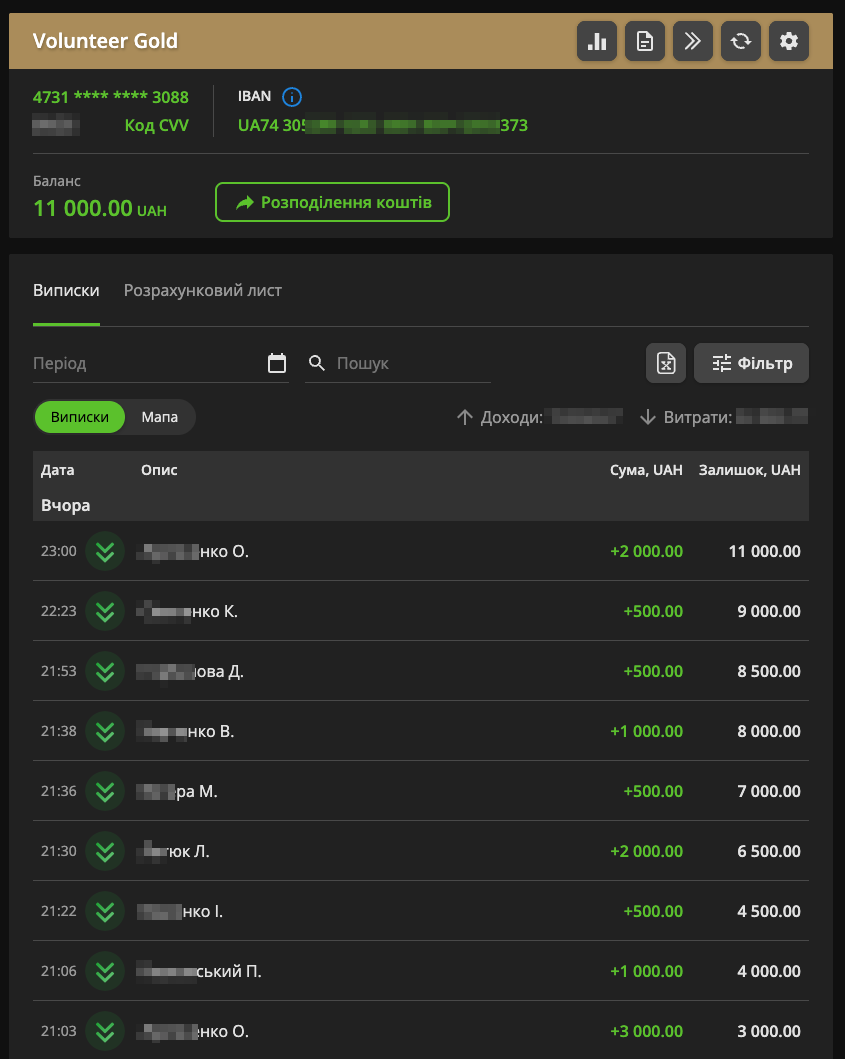Click the currency exchange refresh icon
The height and width of the screenshot is (1059, 845).
pos(741,41)
